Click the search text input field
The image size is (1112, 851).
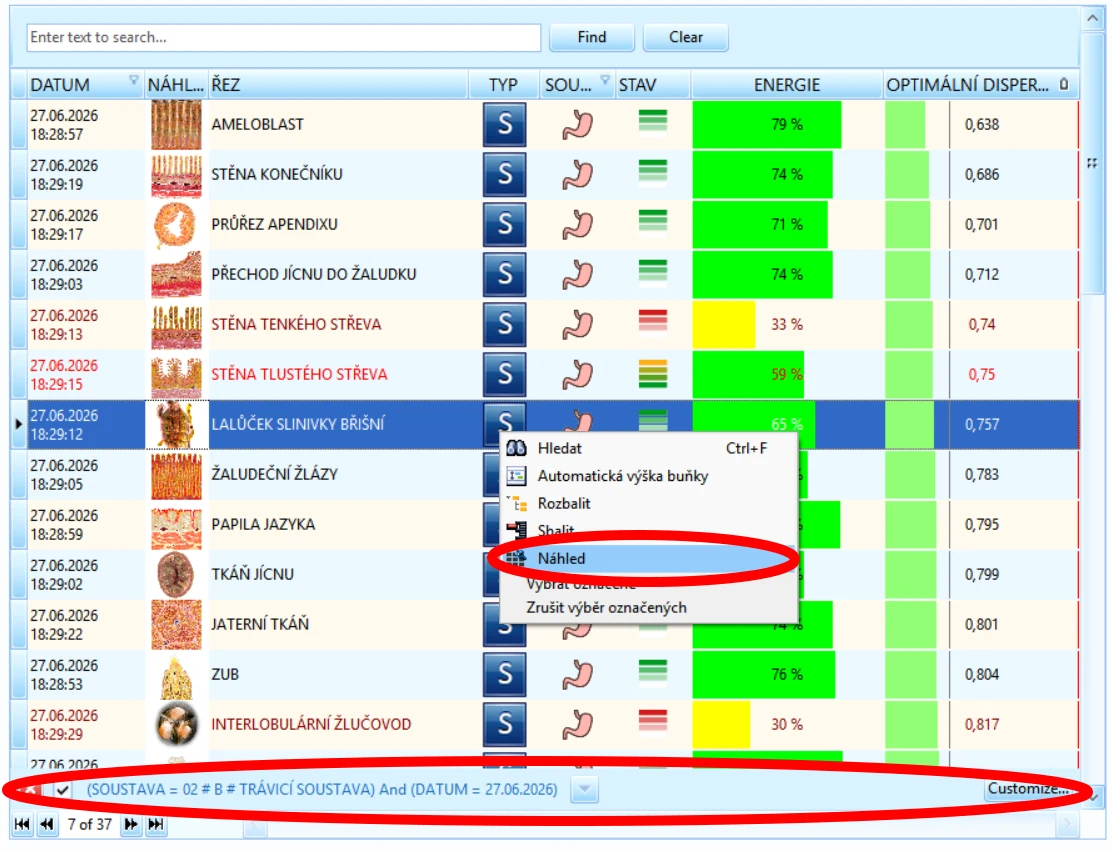(284, 38)
